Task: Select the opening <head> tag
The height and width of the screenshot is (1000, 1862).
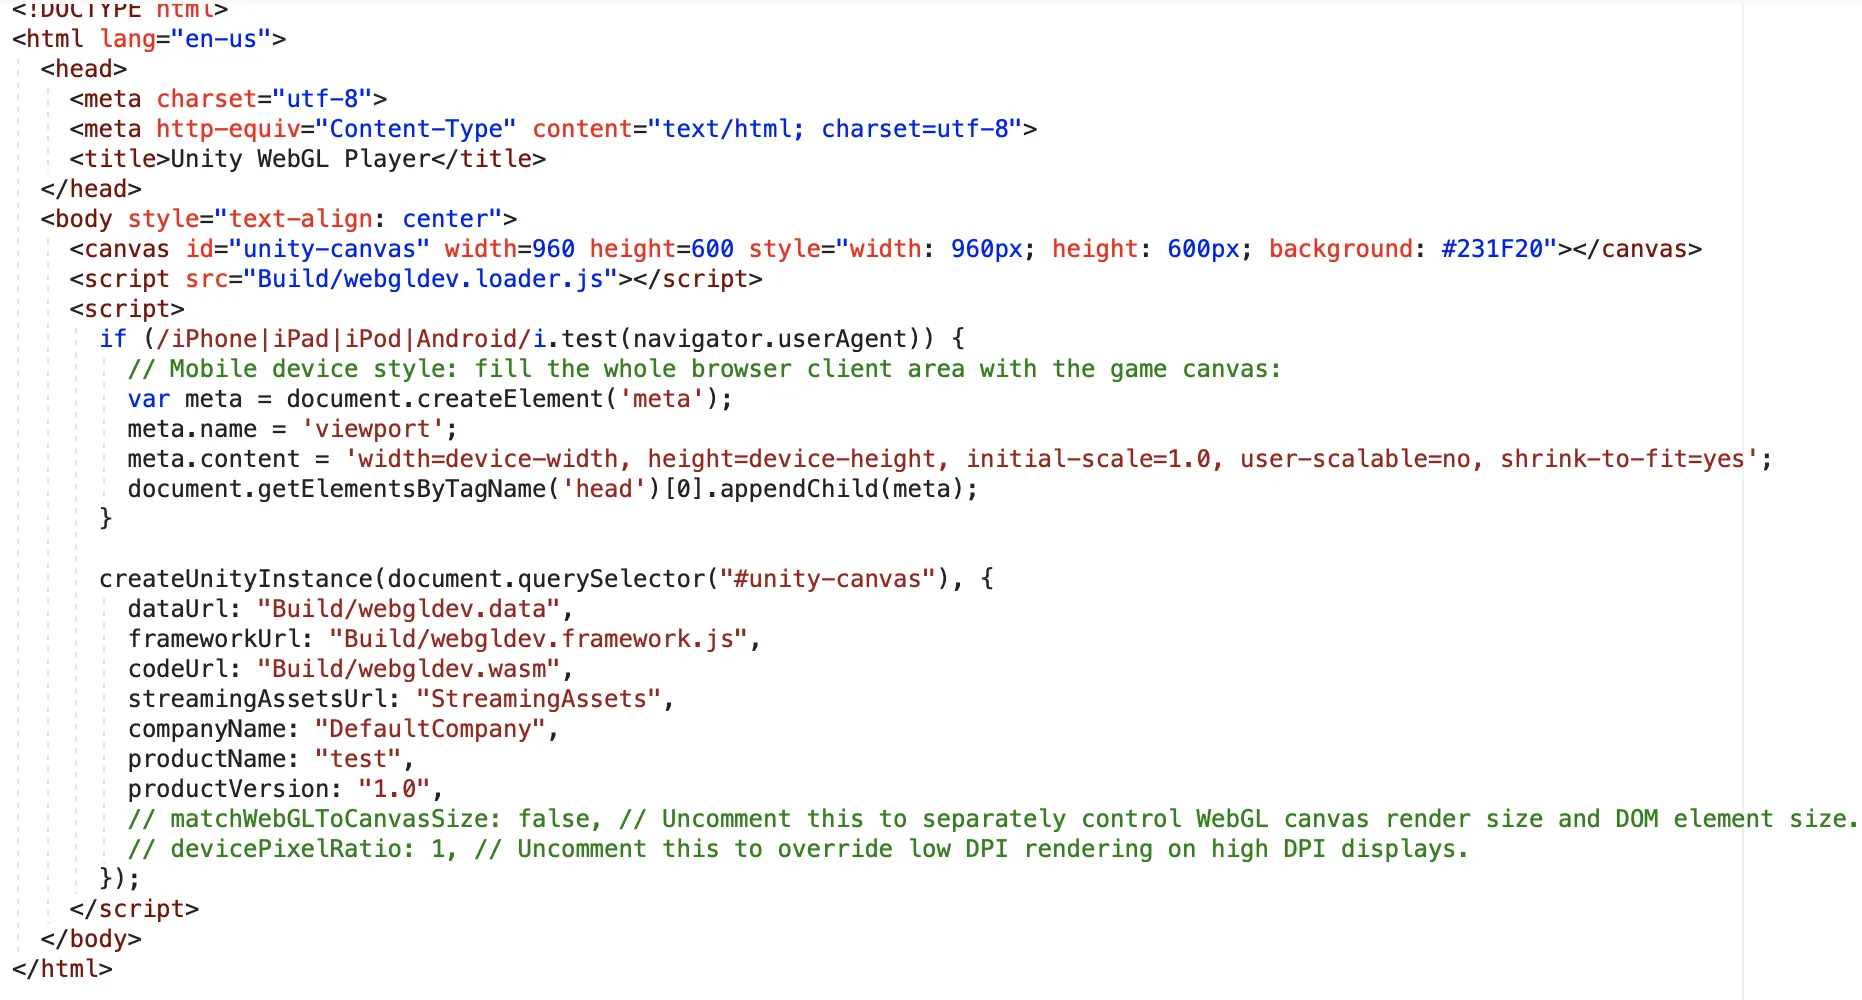Action: [x=84, y=69]
